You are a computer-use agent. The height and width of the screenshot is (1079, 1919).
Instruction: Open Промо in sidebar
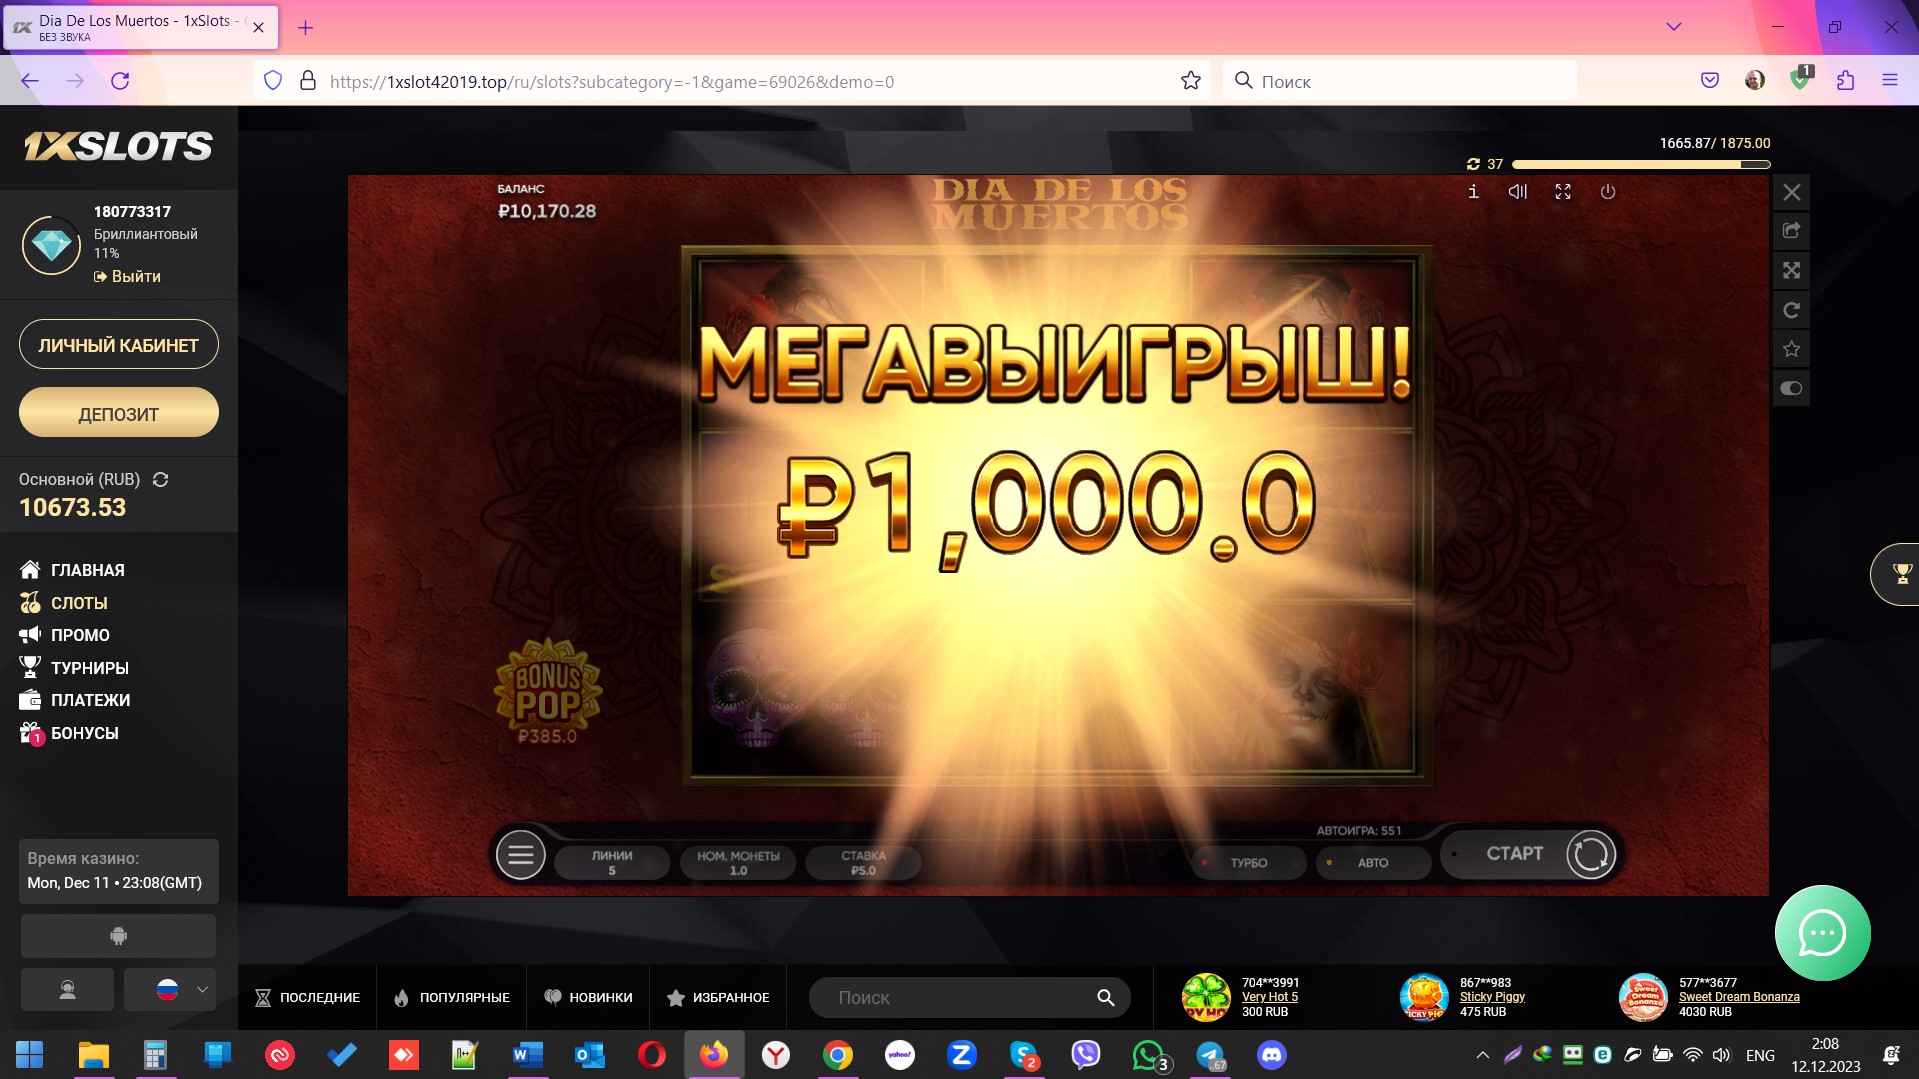pos(65,635)
